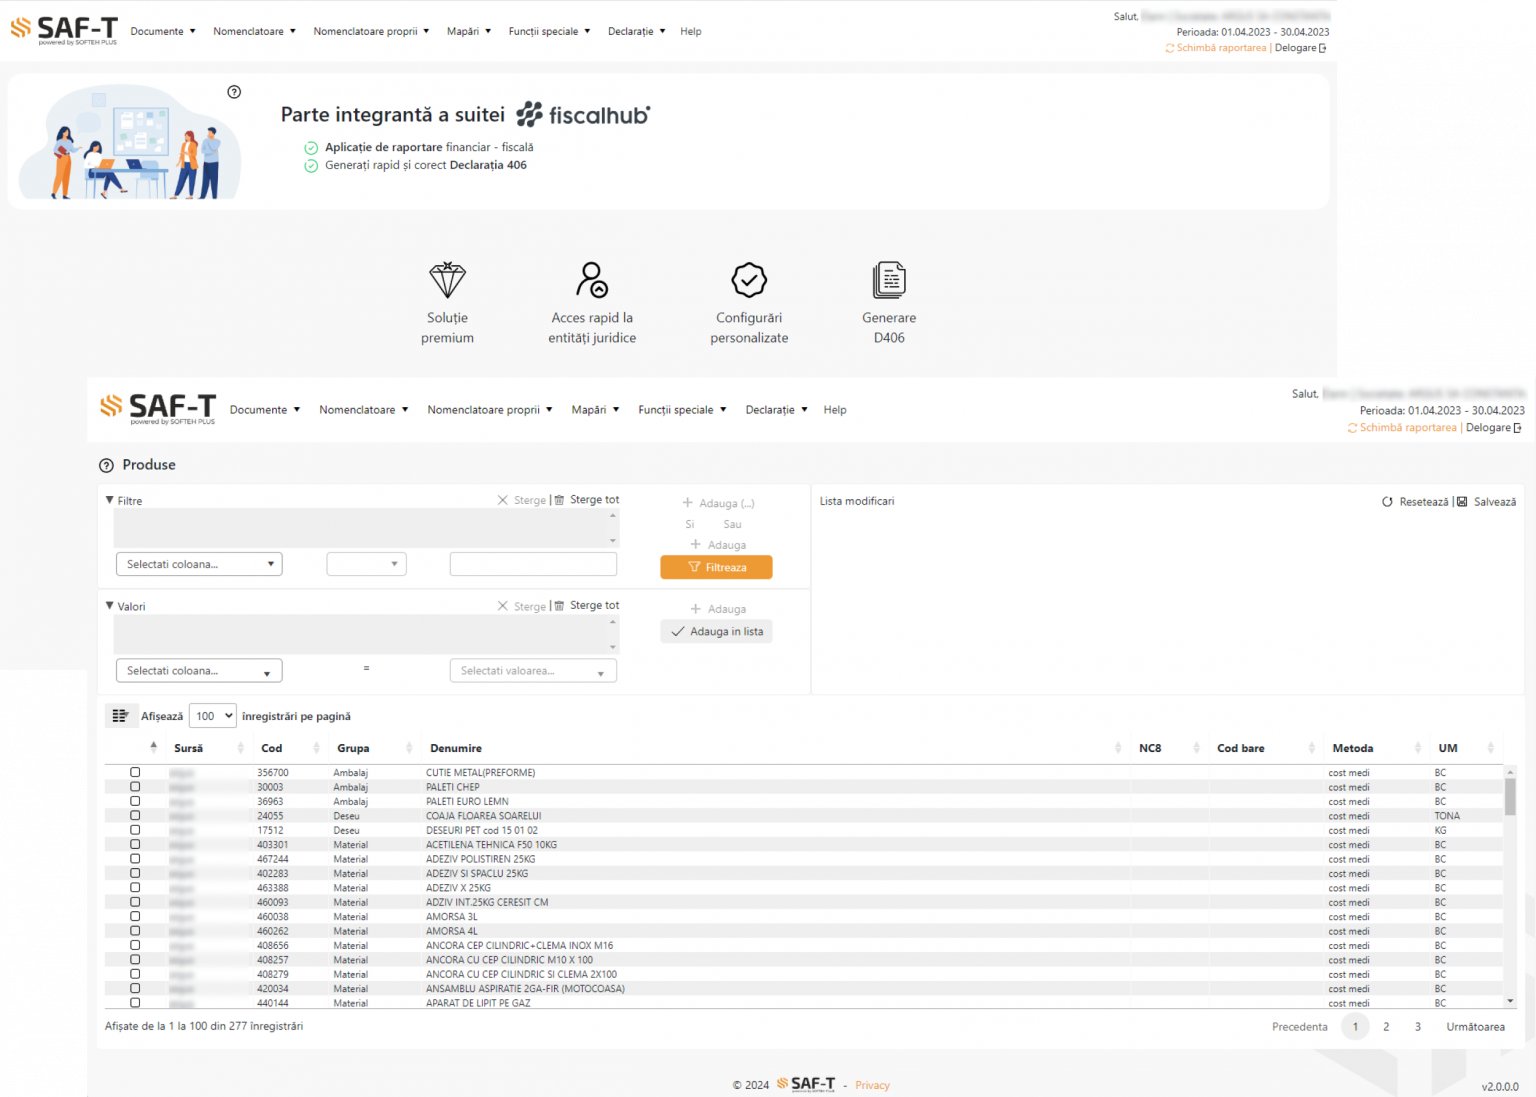
Task: Mark the AMORSA 3L row checkbox
Action: point(135,916)
